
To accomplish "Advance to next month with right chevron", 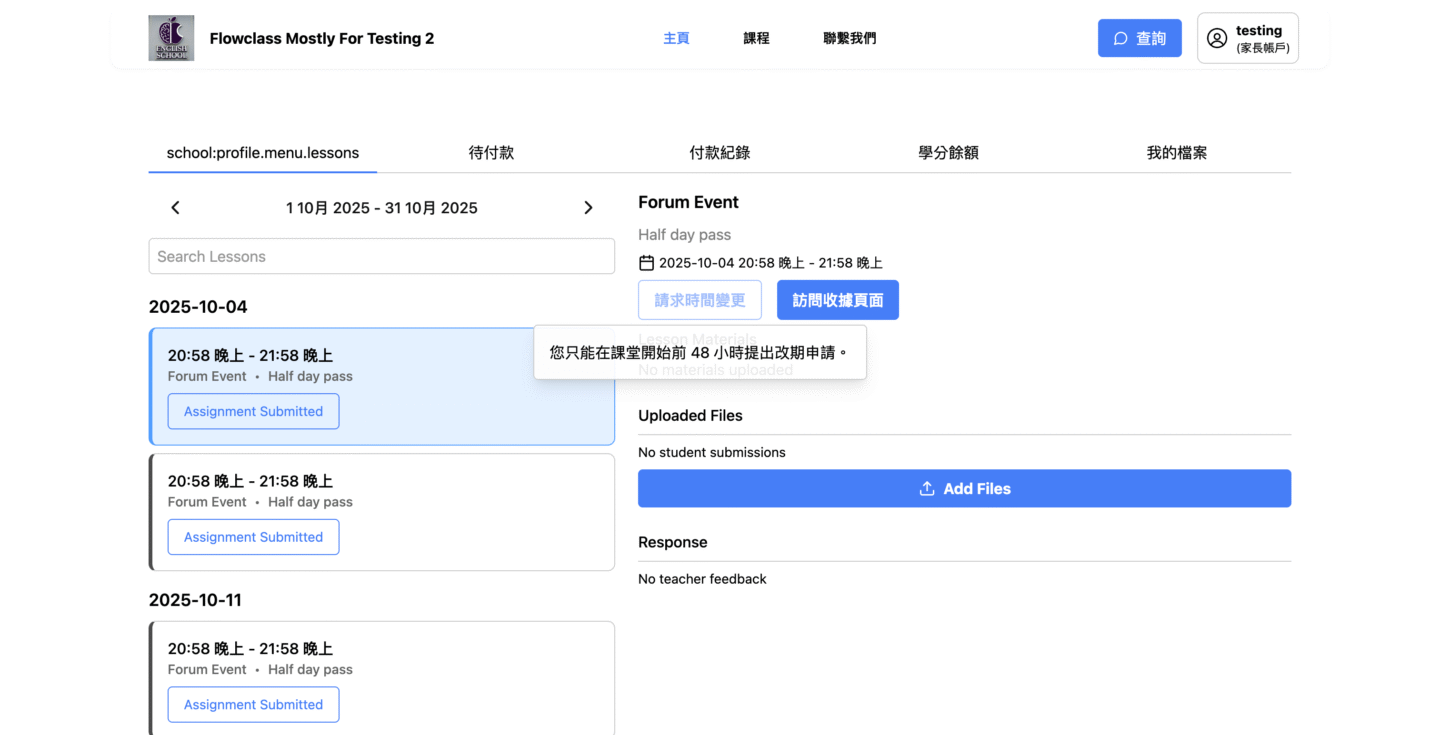I will pos(588,208).
